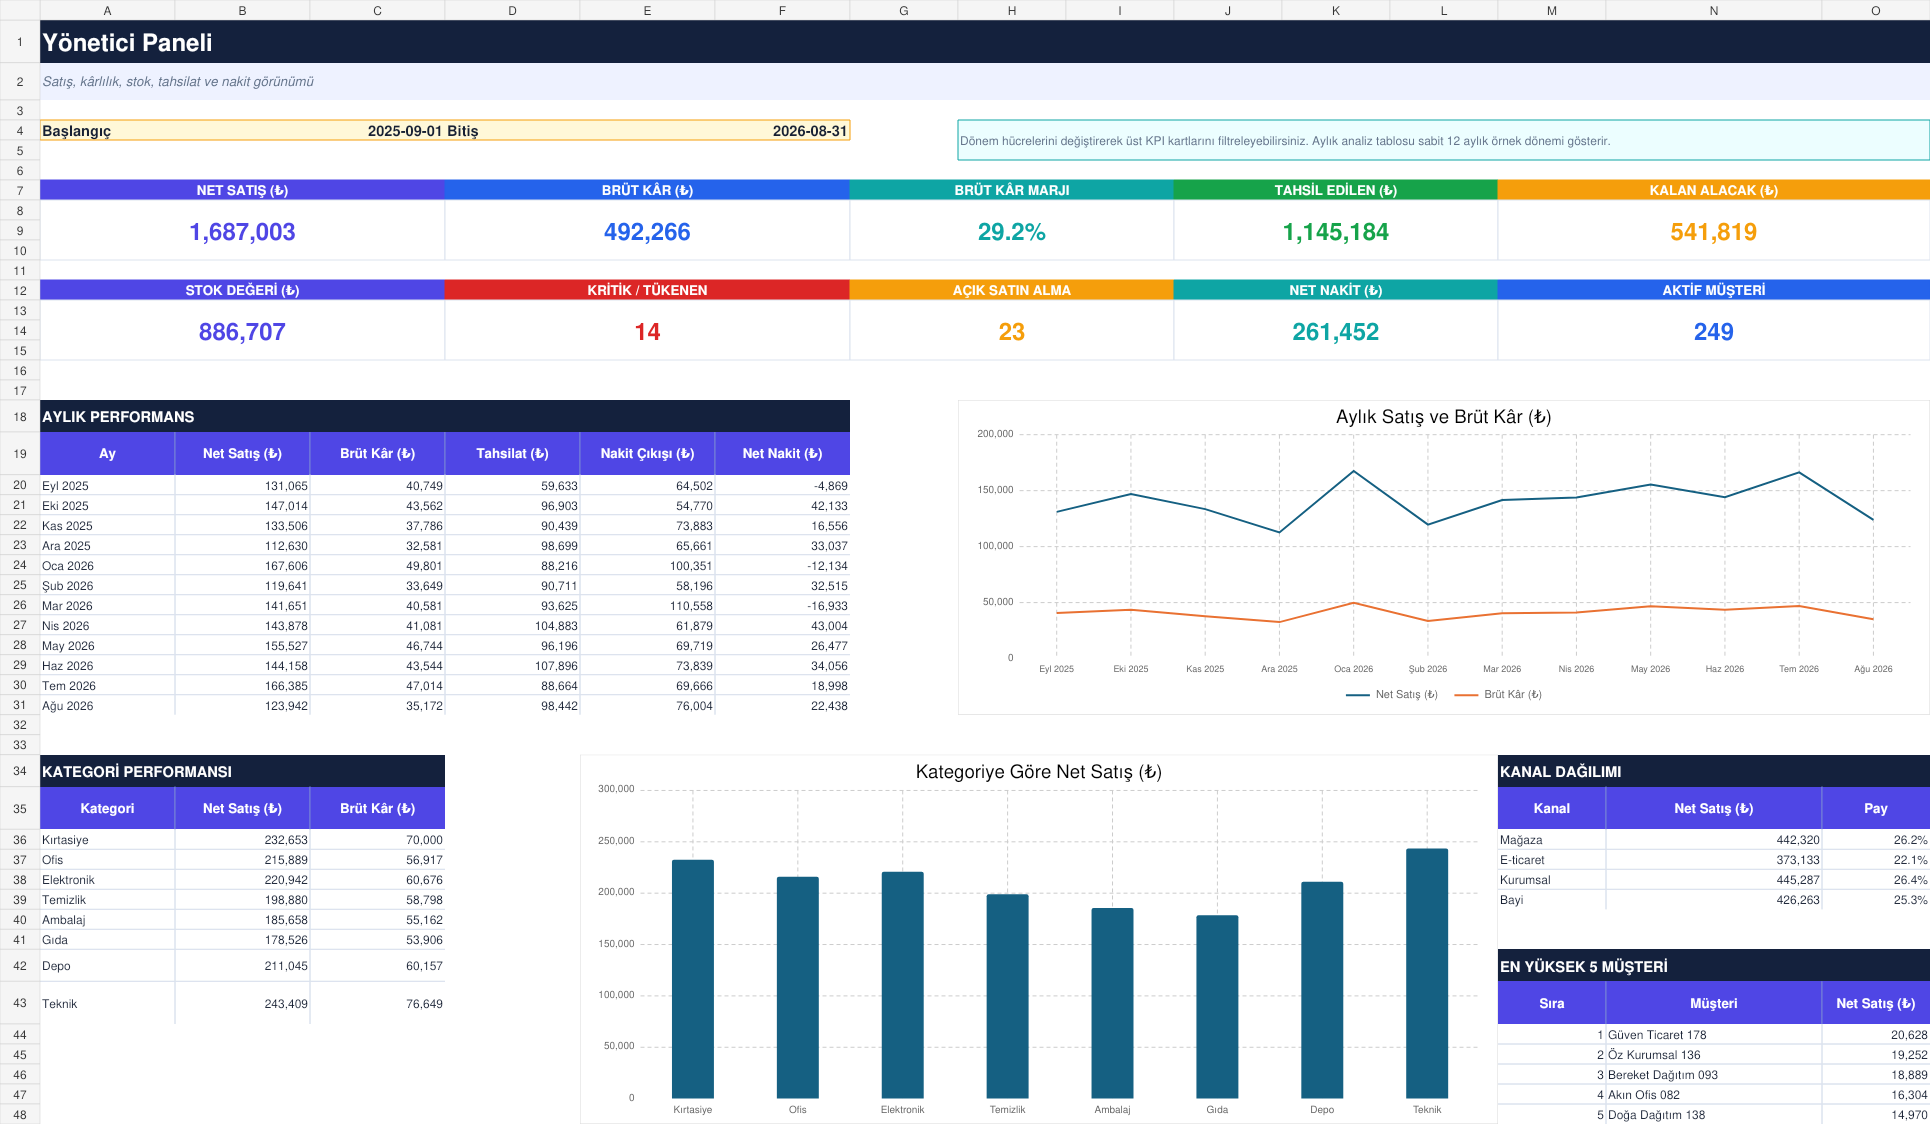This screenshot has height=1124, width=1930.
Task: Select the NET NAKİT value 261,452
Action: [x=1335, y=331]
